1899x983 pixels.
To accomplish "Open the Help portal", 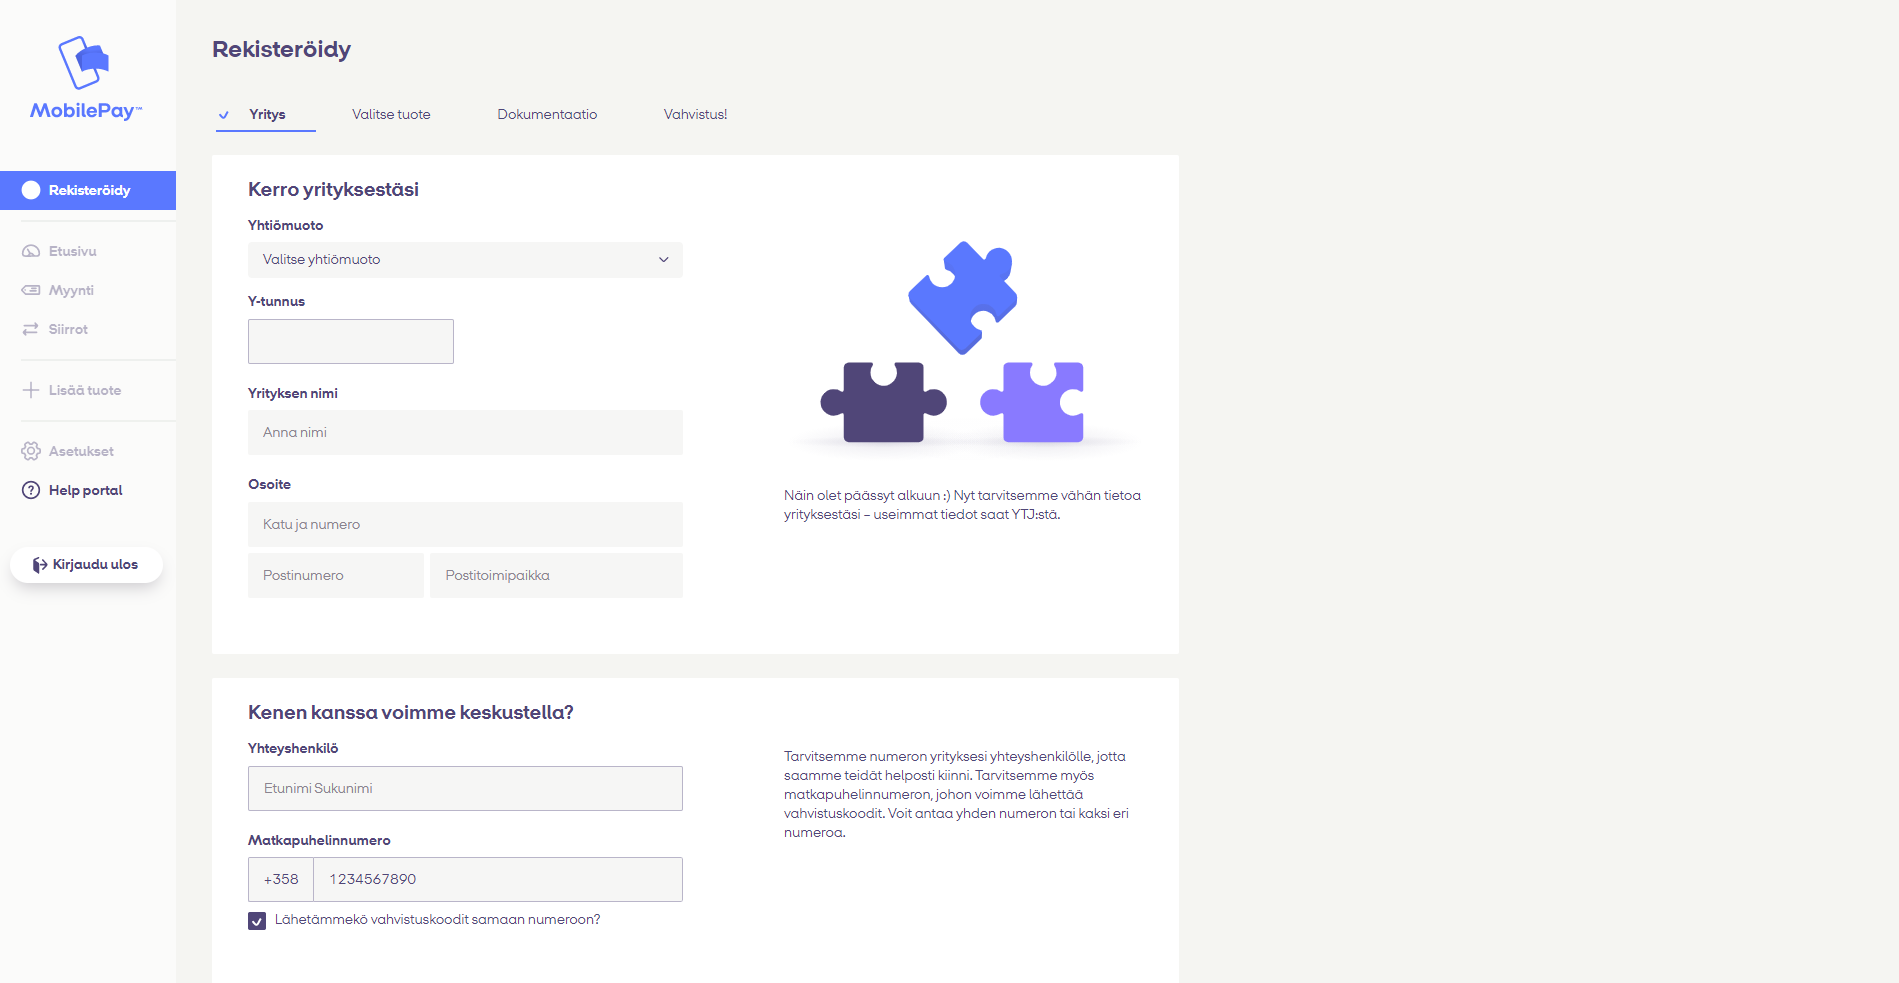I will [x=85, y=490].
